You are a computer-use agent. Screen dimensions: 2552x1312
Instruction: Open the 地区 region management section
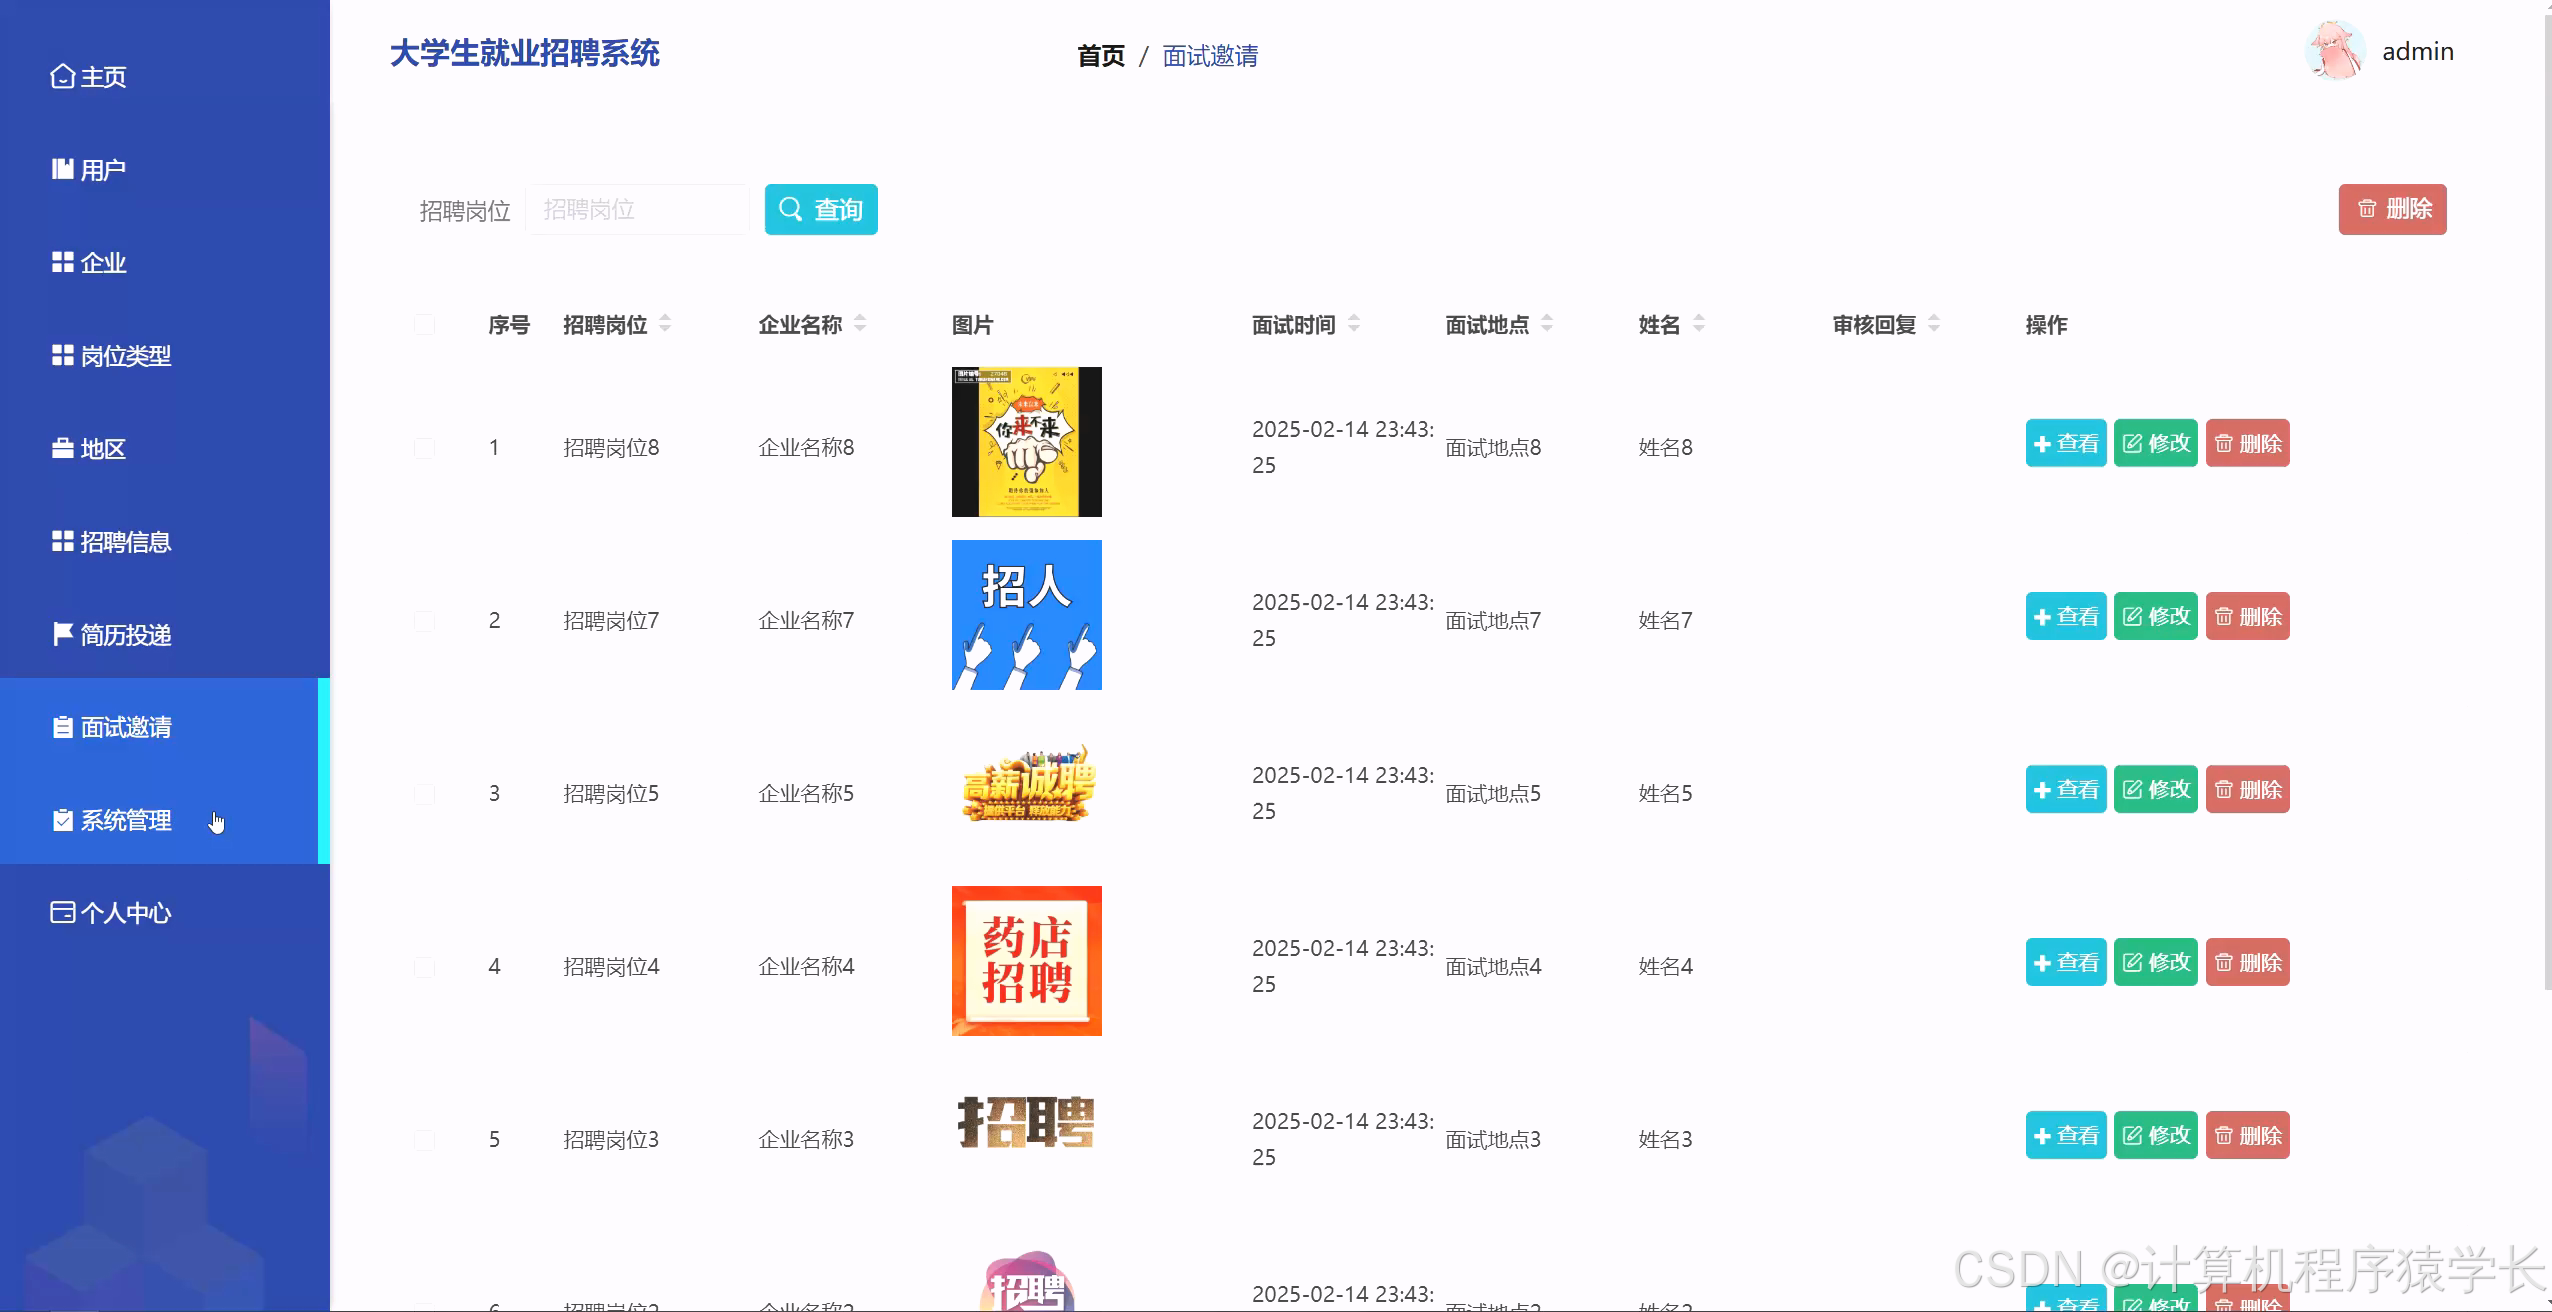tap(101, 448)
